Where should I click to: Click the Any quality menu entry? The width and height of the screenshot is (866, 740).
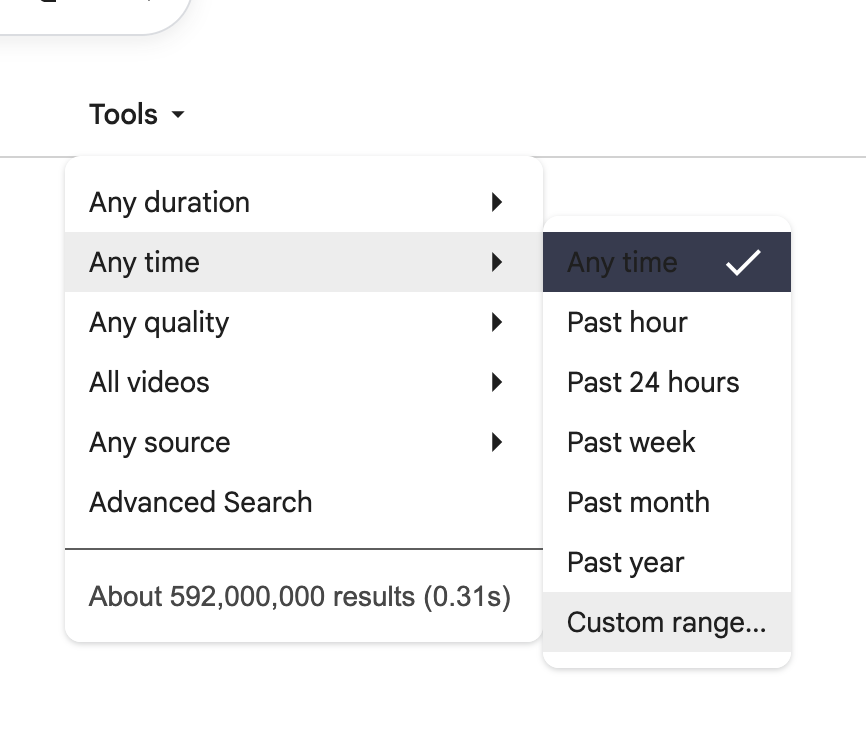(x=160, y=322)
